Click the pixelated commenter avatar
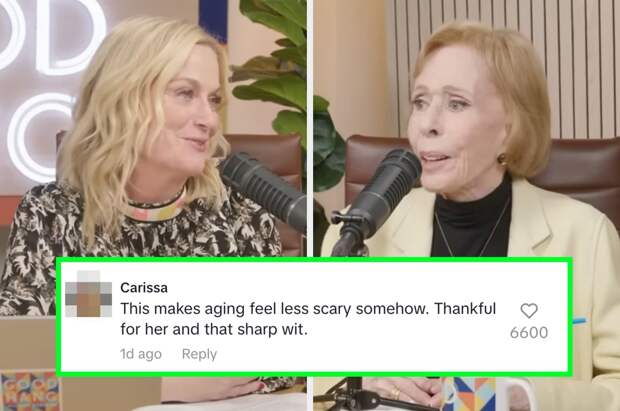Image resolution: width=620 pixels, height=411 pixels. point(89,294)
